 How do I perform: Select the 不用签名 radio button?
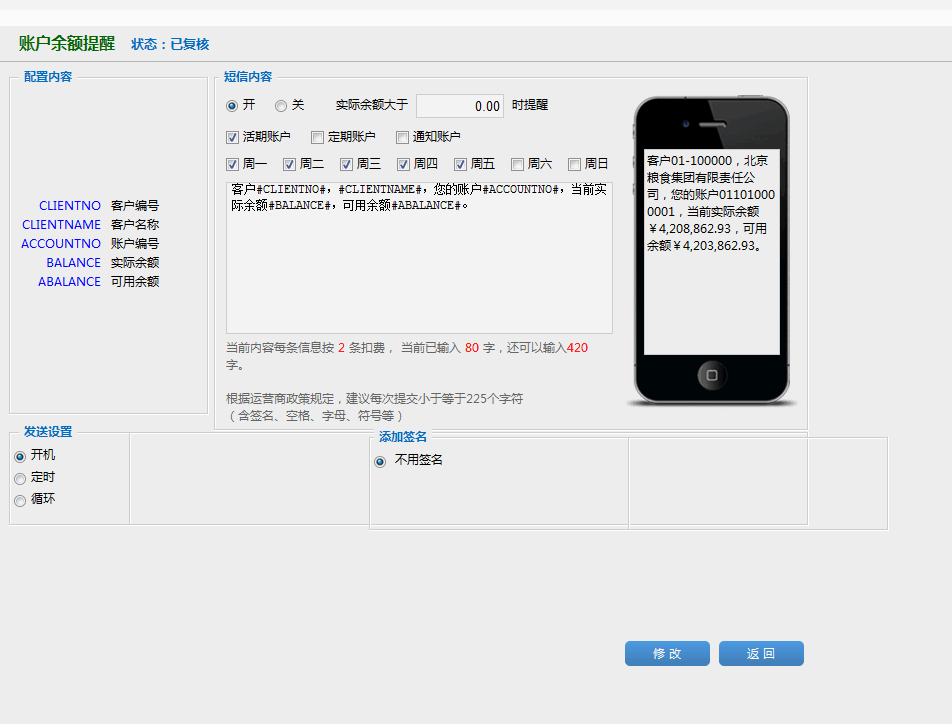coord(380,462)
